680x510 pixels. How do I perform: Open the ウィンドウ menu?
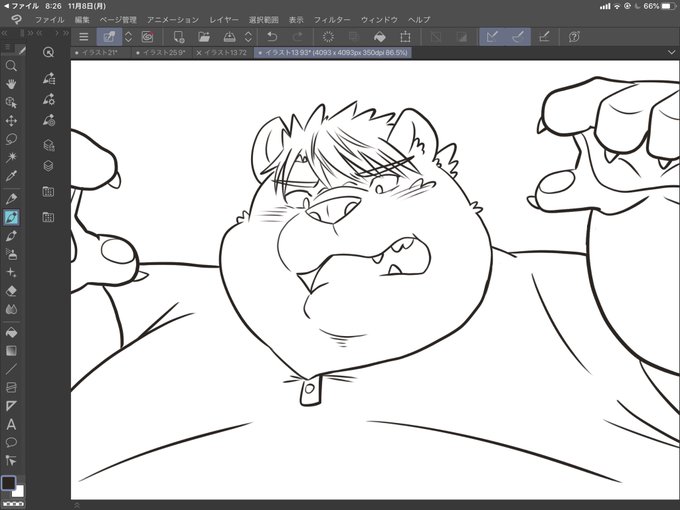(x=379, y=20)
